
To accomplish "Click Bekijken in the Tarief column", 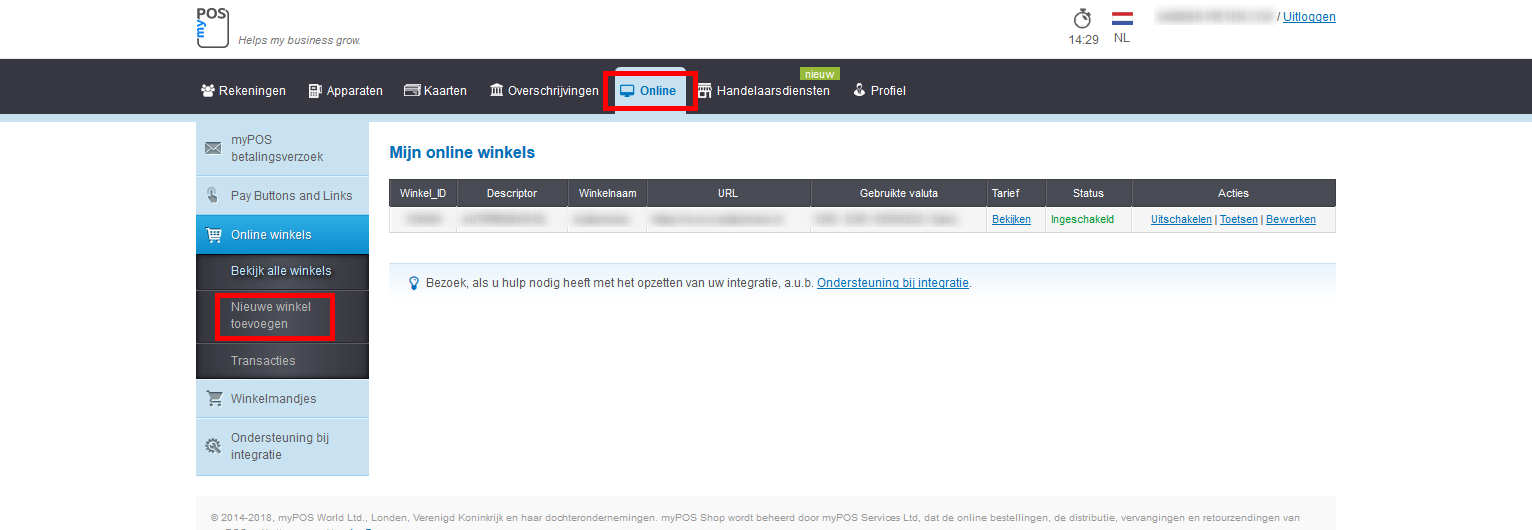I will point(1011,219).
